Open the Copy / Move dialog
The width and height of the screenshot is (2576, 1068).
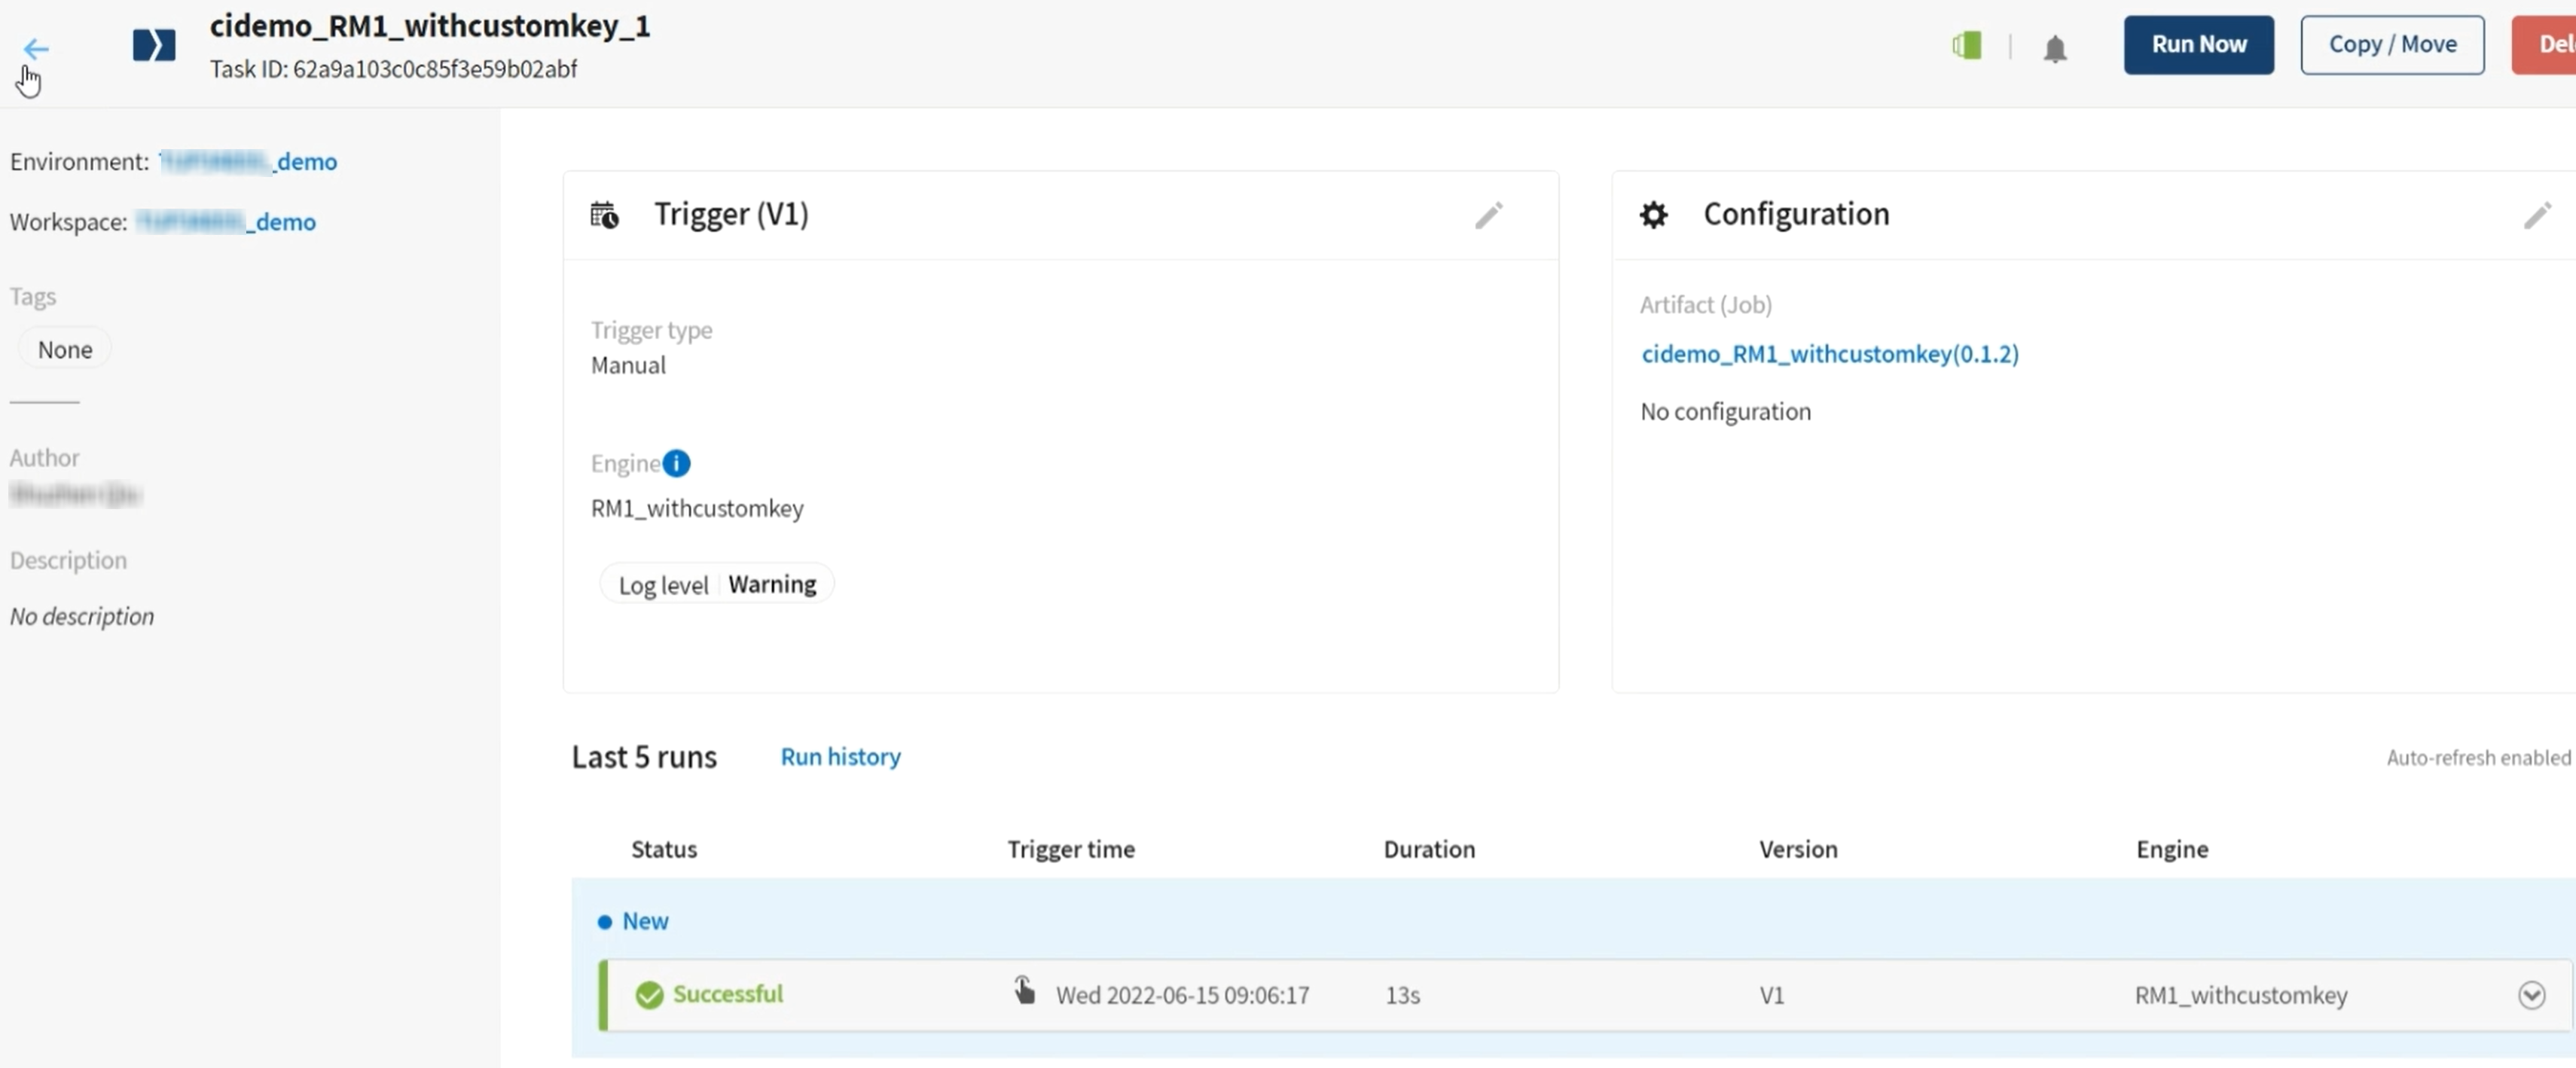point(2392,44)
